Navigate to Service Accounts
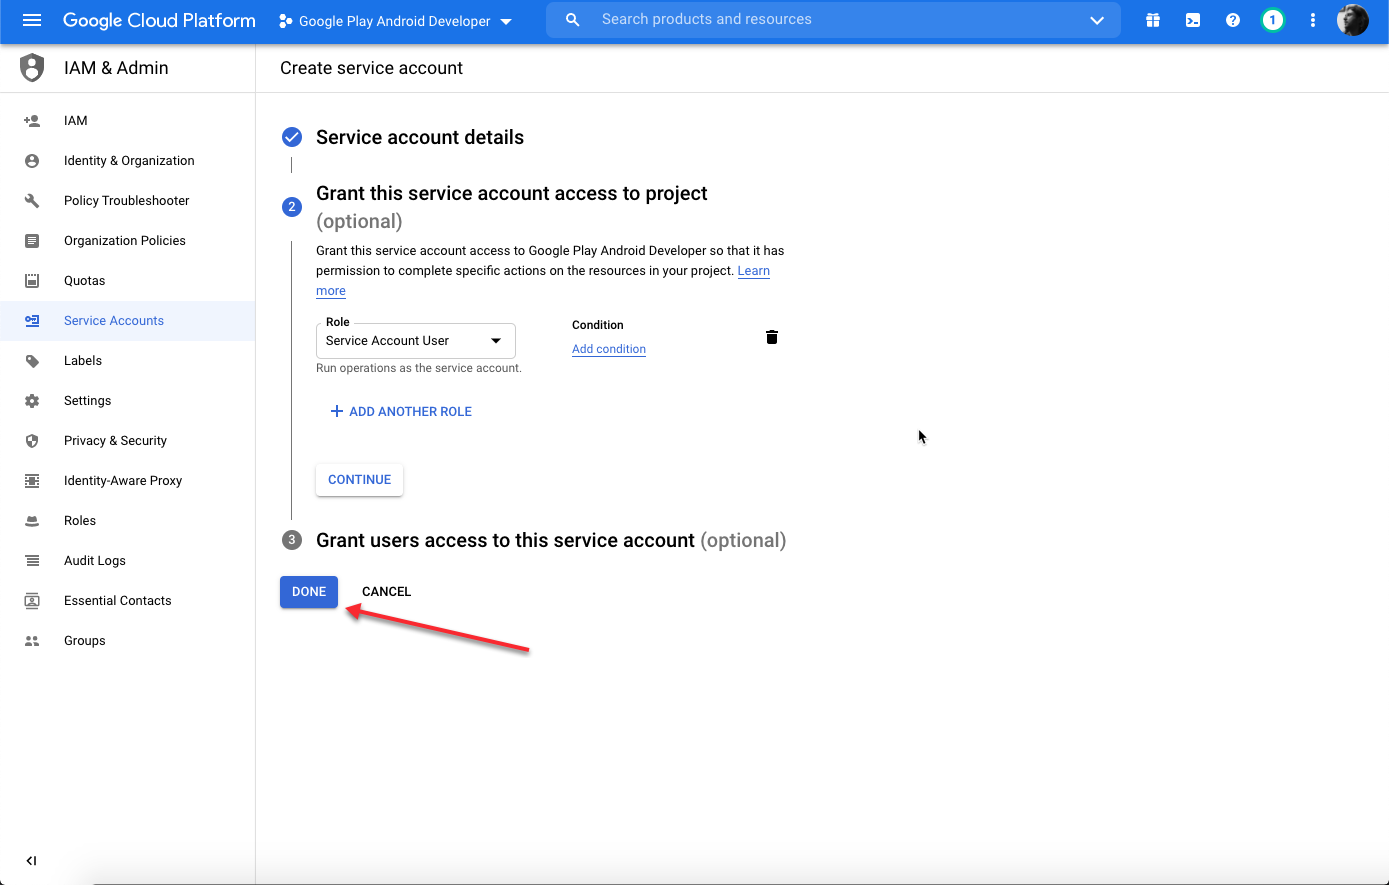The width and height of the screenshot is (1389, 885). 113,320
